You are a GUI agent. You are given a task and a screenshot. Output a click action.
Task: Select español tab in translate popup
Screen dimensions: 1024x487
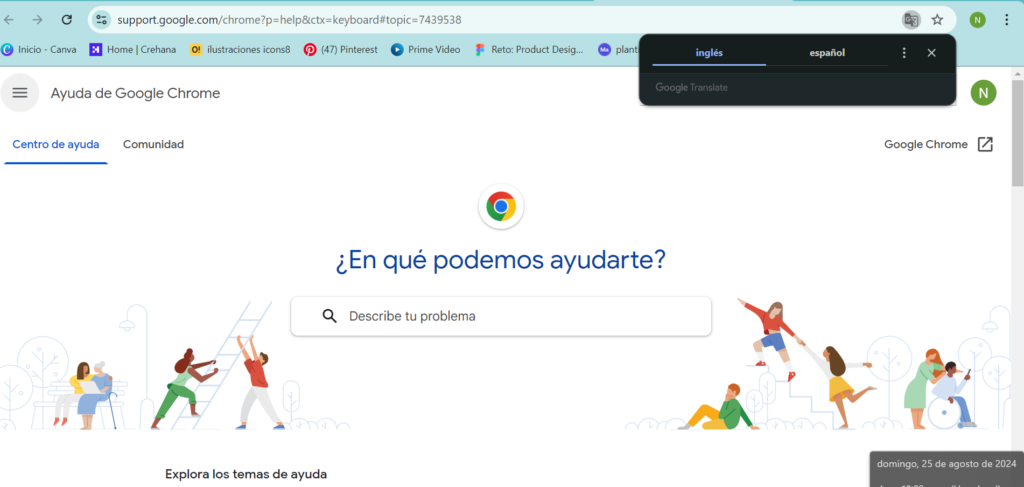click(827, 53)
